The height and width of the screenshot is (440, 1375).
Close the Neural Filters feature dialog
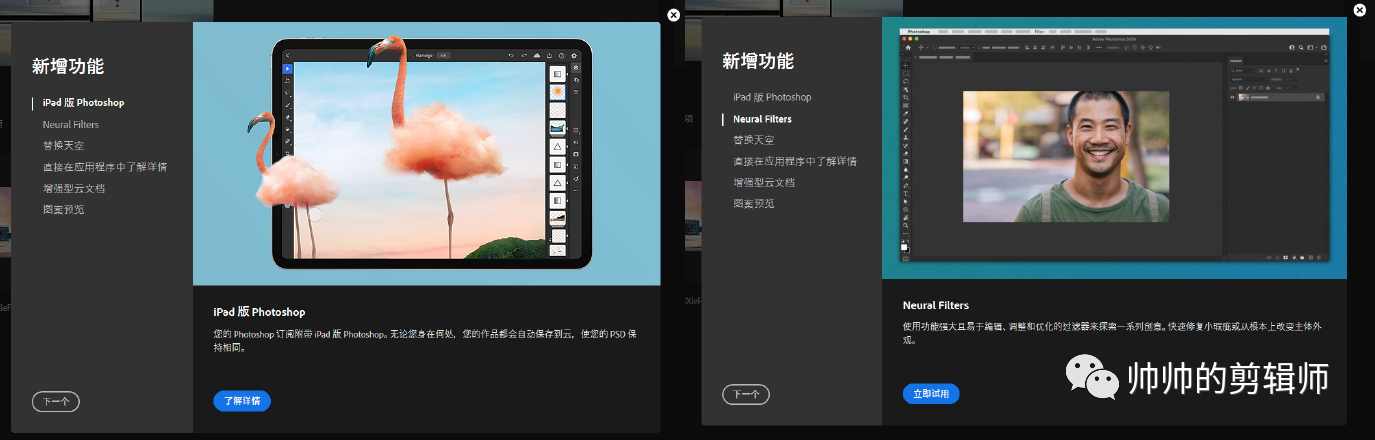pyautogui.click(x=1359, y=10)
